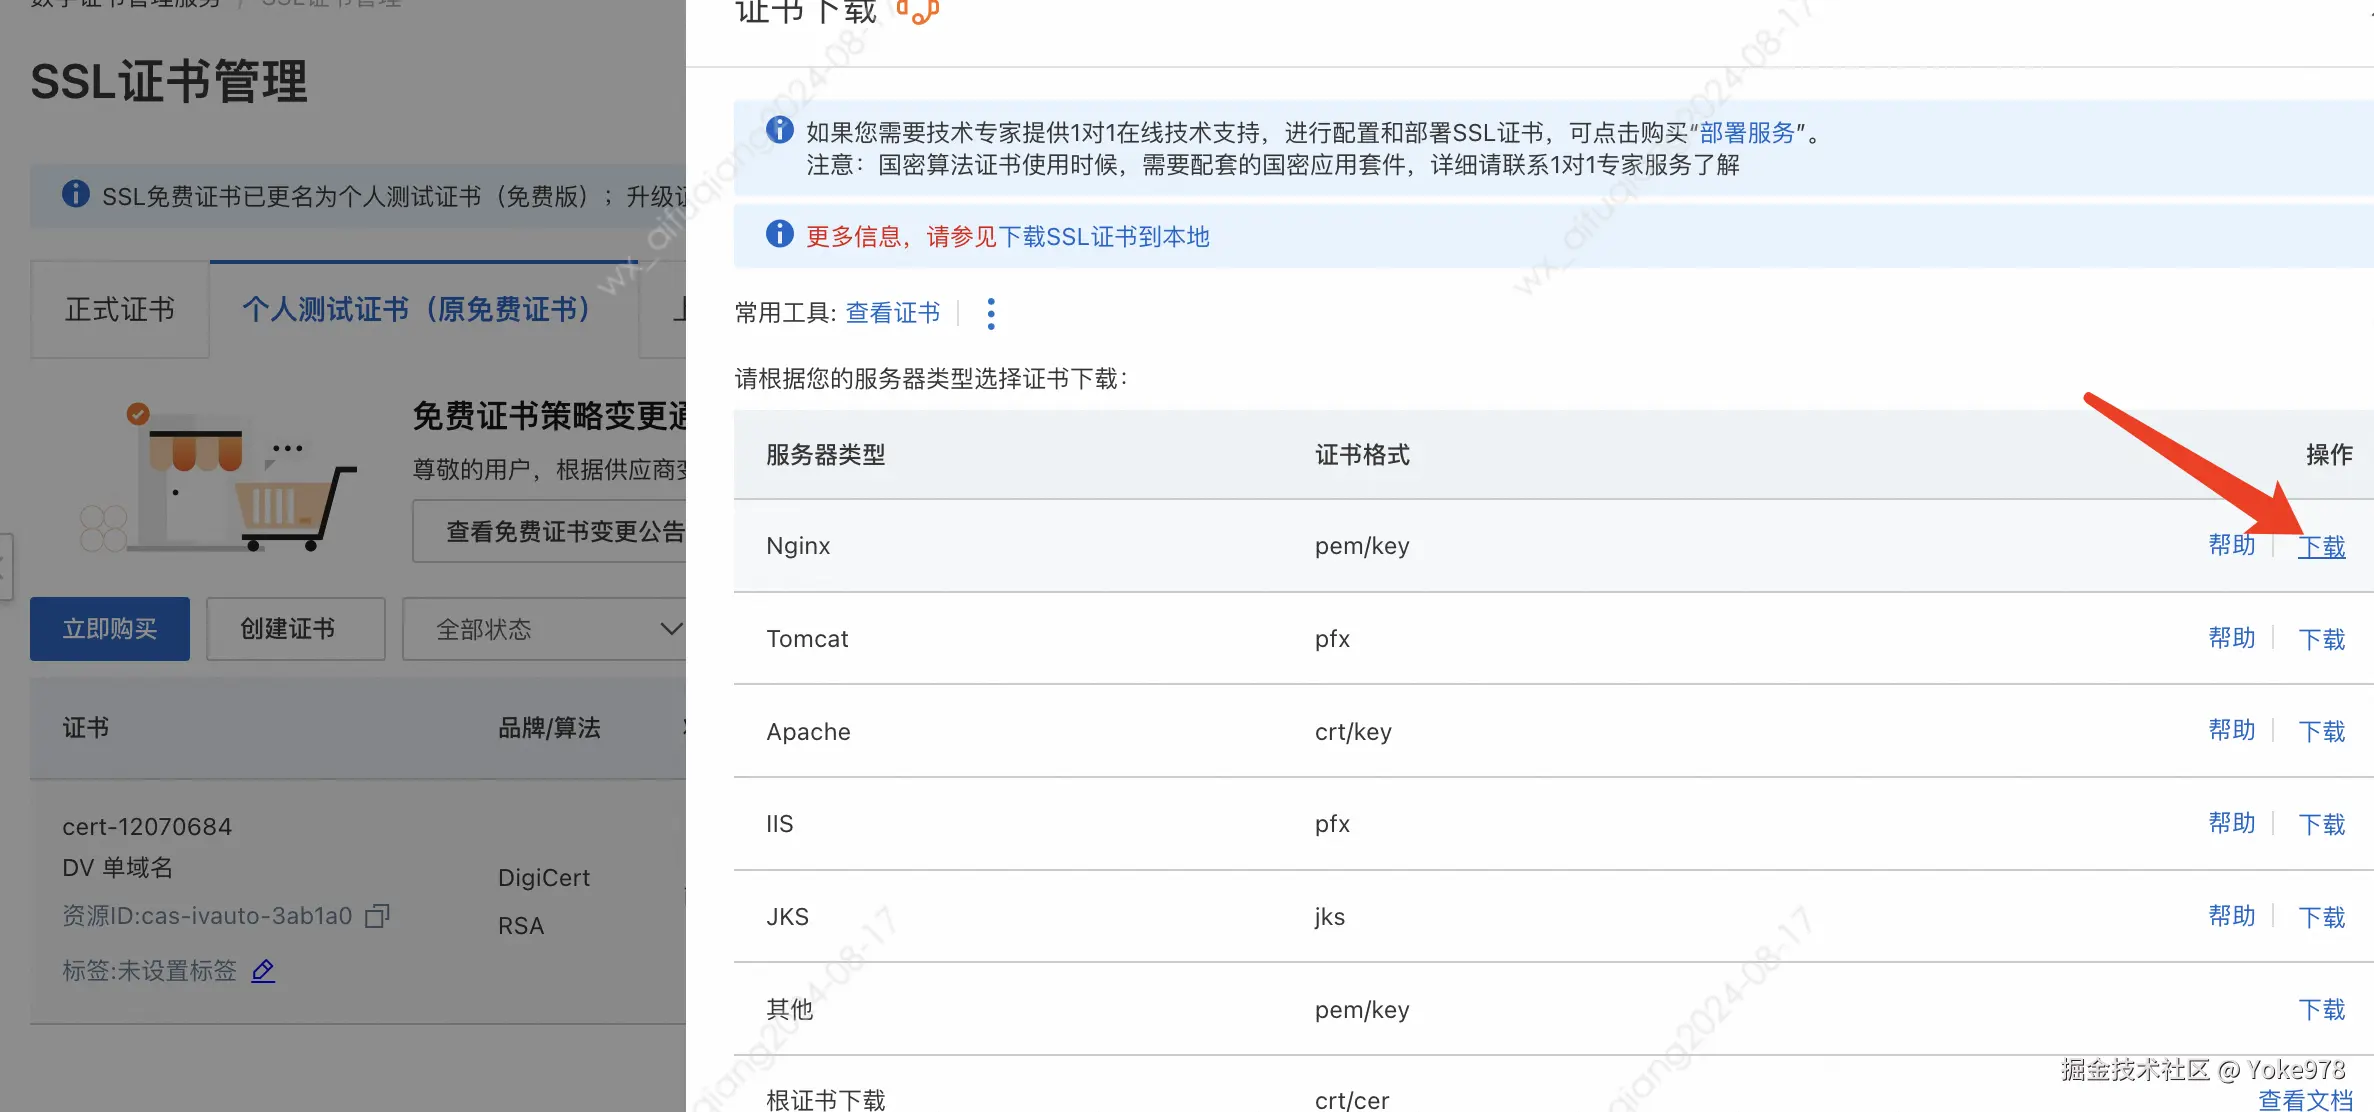Switch to 正式证书 tab

(120, 310)
